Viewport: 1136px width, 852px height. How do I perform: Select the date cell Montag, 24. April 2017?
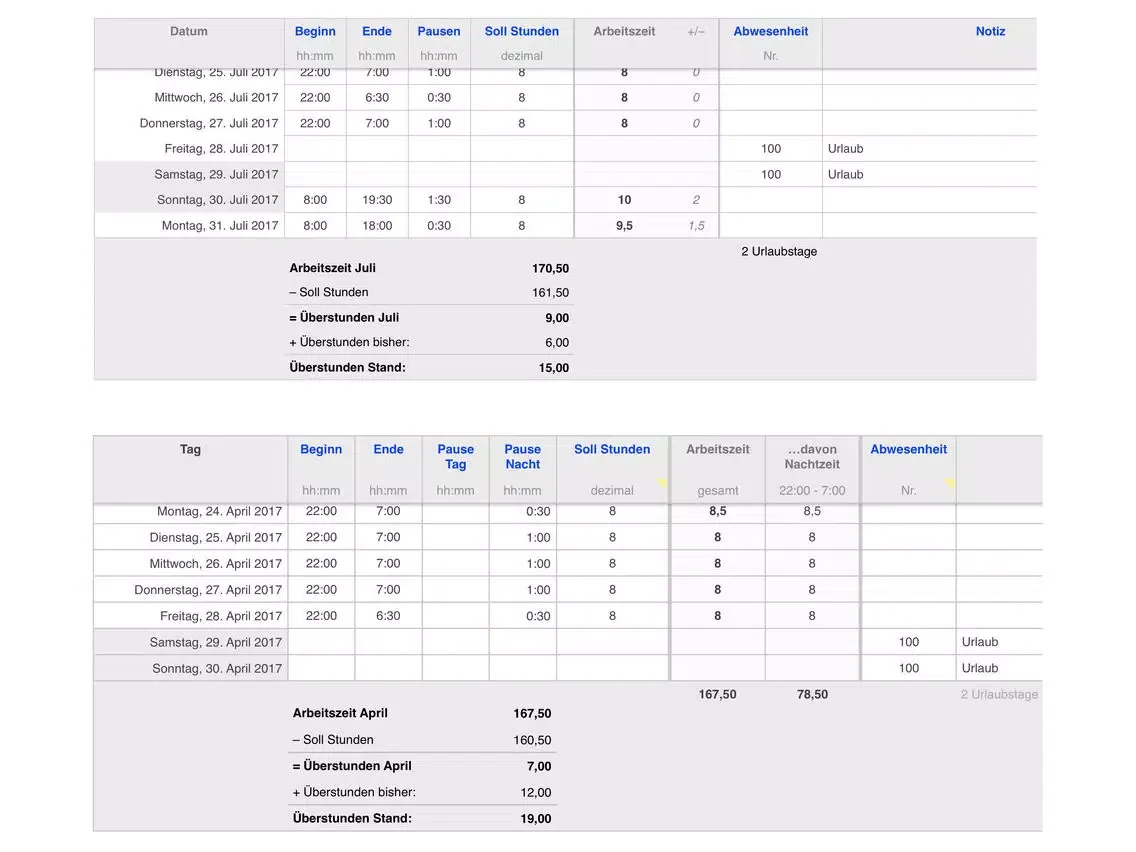pyautogui.click(x=220, y=511)
